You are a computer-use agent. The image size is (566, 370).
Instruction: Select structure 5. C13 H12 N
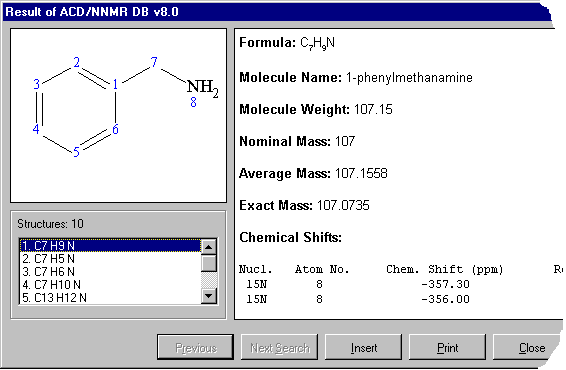tap(110, 298)
